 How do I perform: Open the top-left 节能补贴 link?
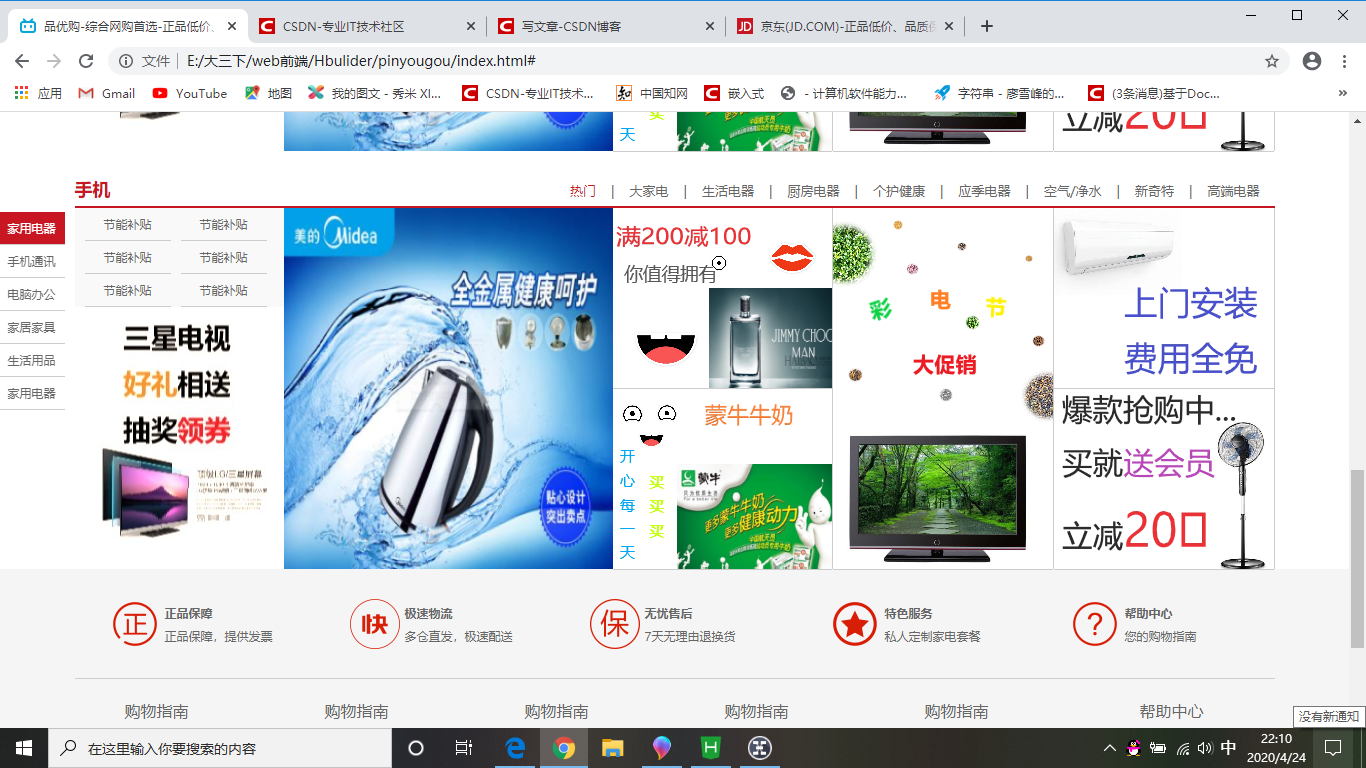[x=127, y=224]
